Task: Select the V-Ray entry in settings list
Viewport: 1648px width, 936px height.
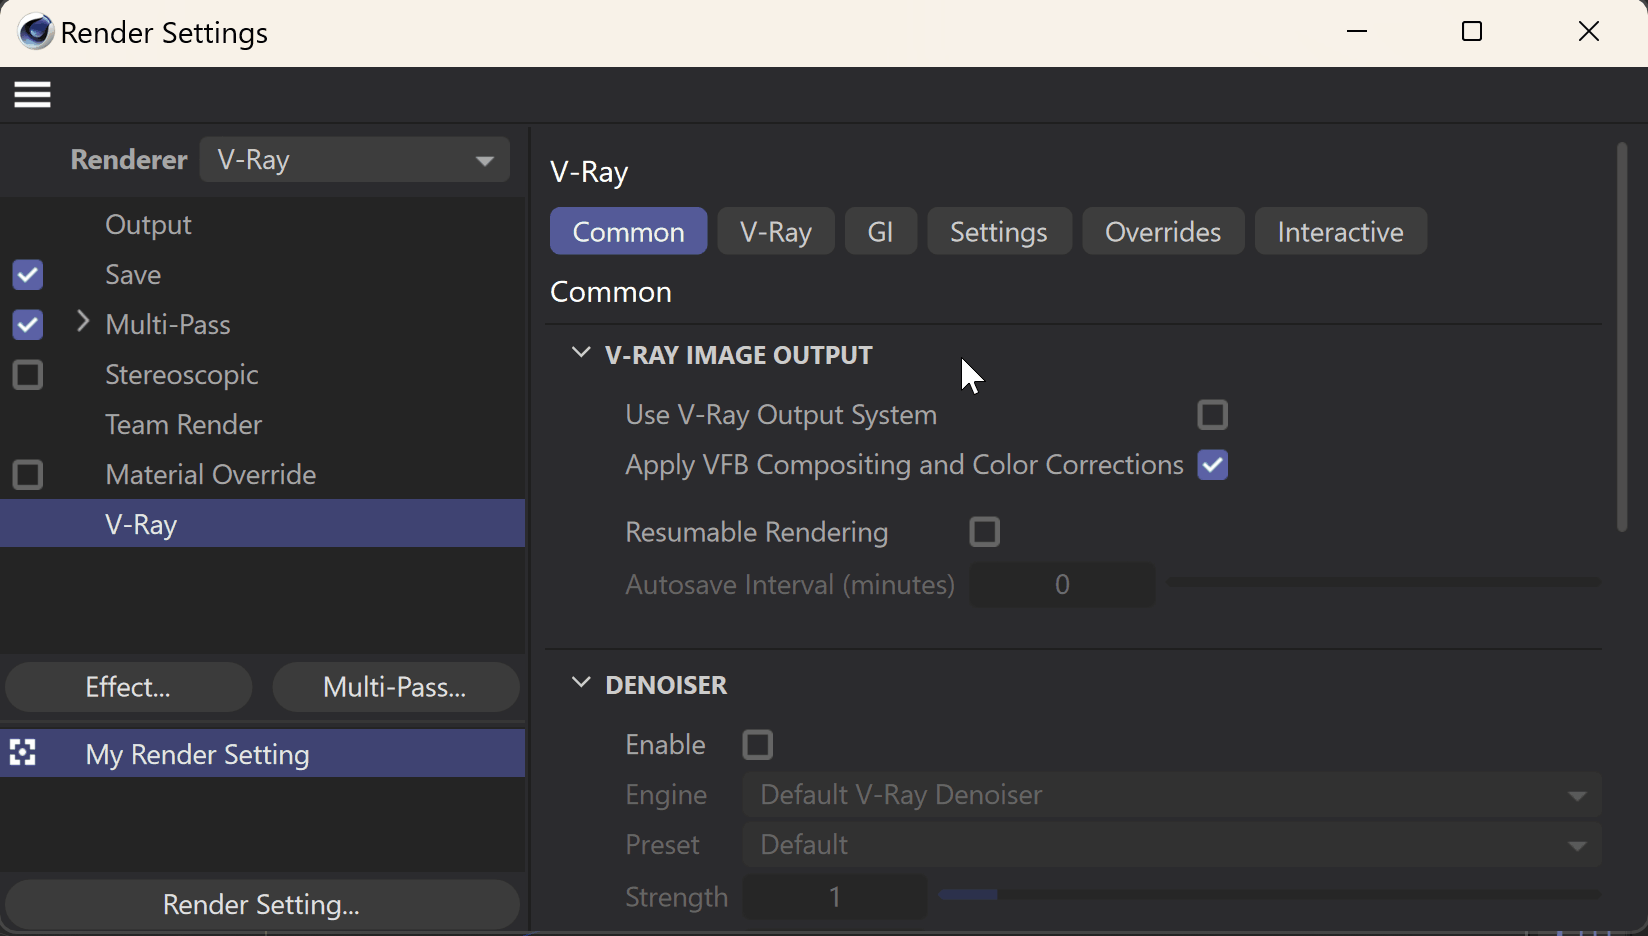Action: [262, 523]
